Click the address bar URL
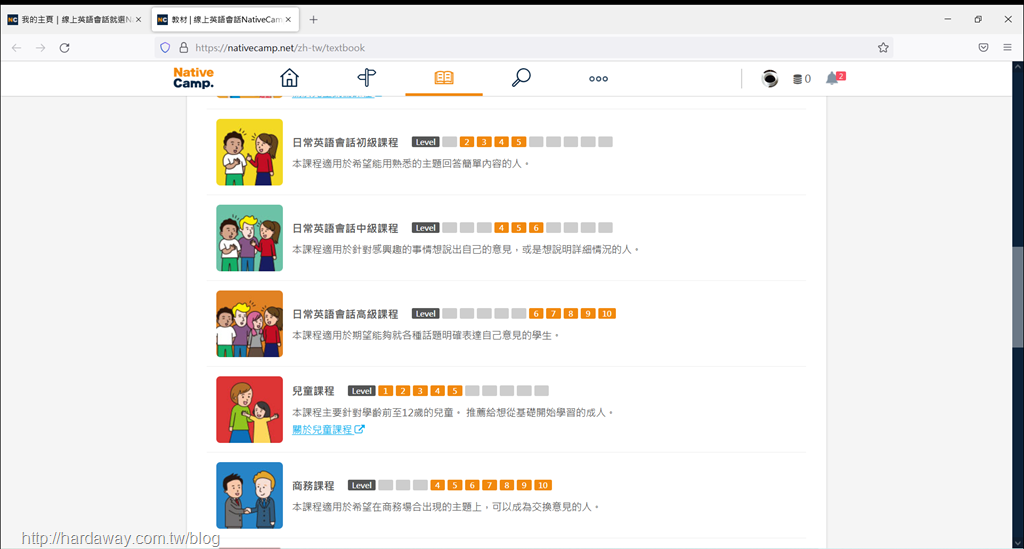This screenshot has width=1024, height=549. 280,48
